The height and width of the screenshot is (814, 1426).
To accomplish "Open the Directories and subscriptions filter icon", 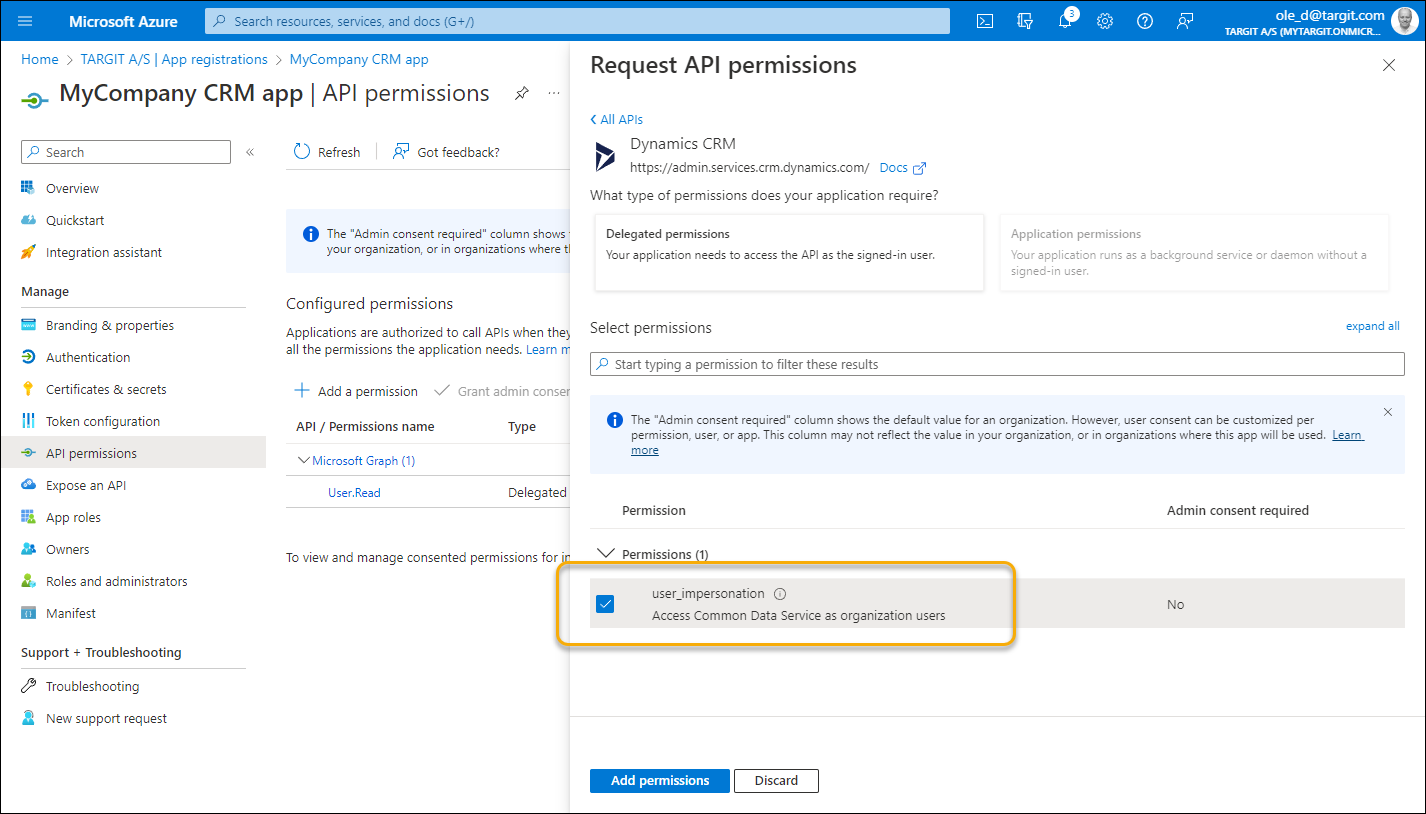I will [1025, 20].
